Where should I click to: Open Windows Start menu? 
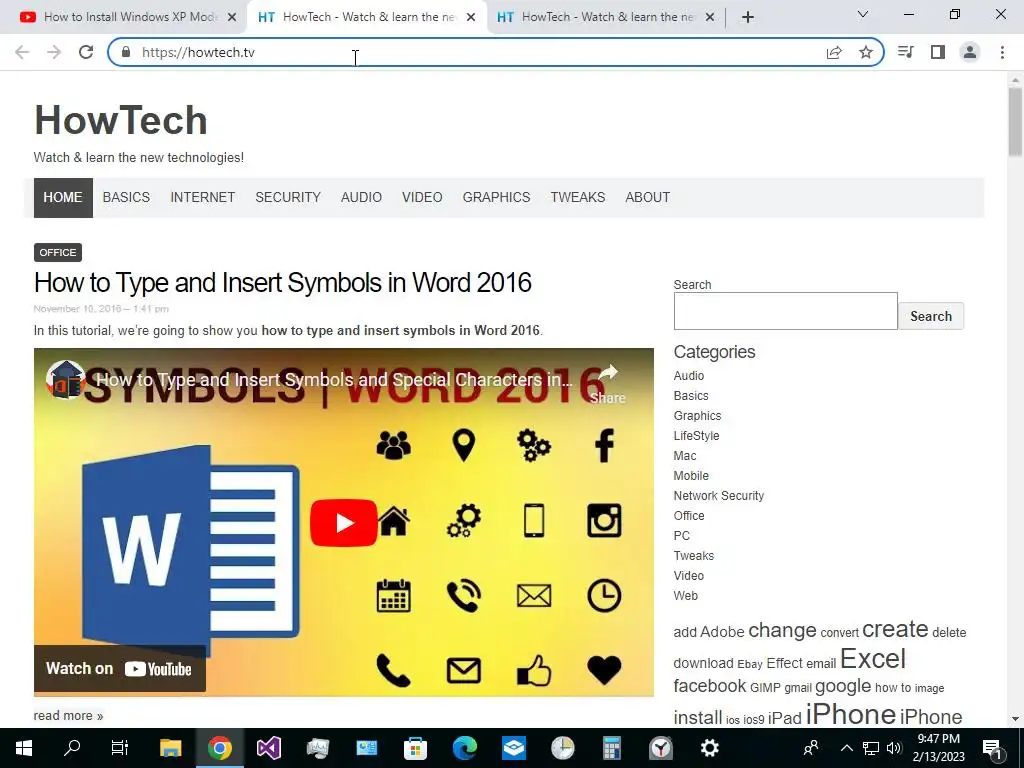click(24, 748)
